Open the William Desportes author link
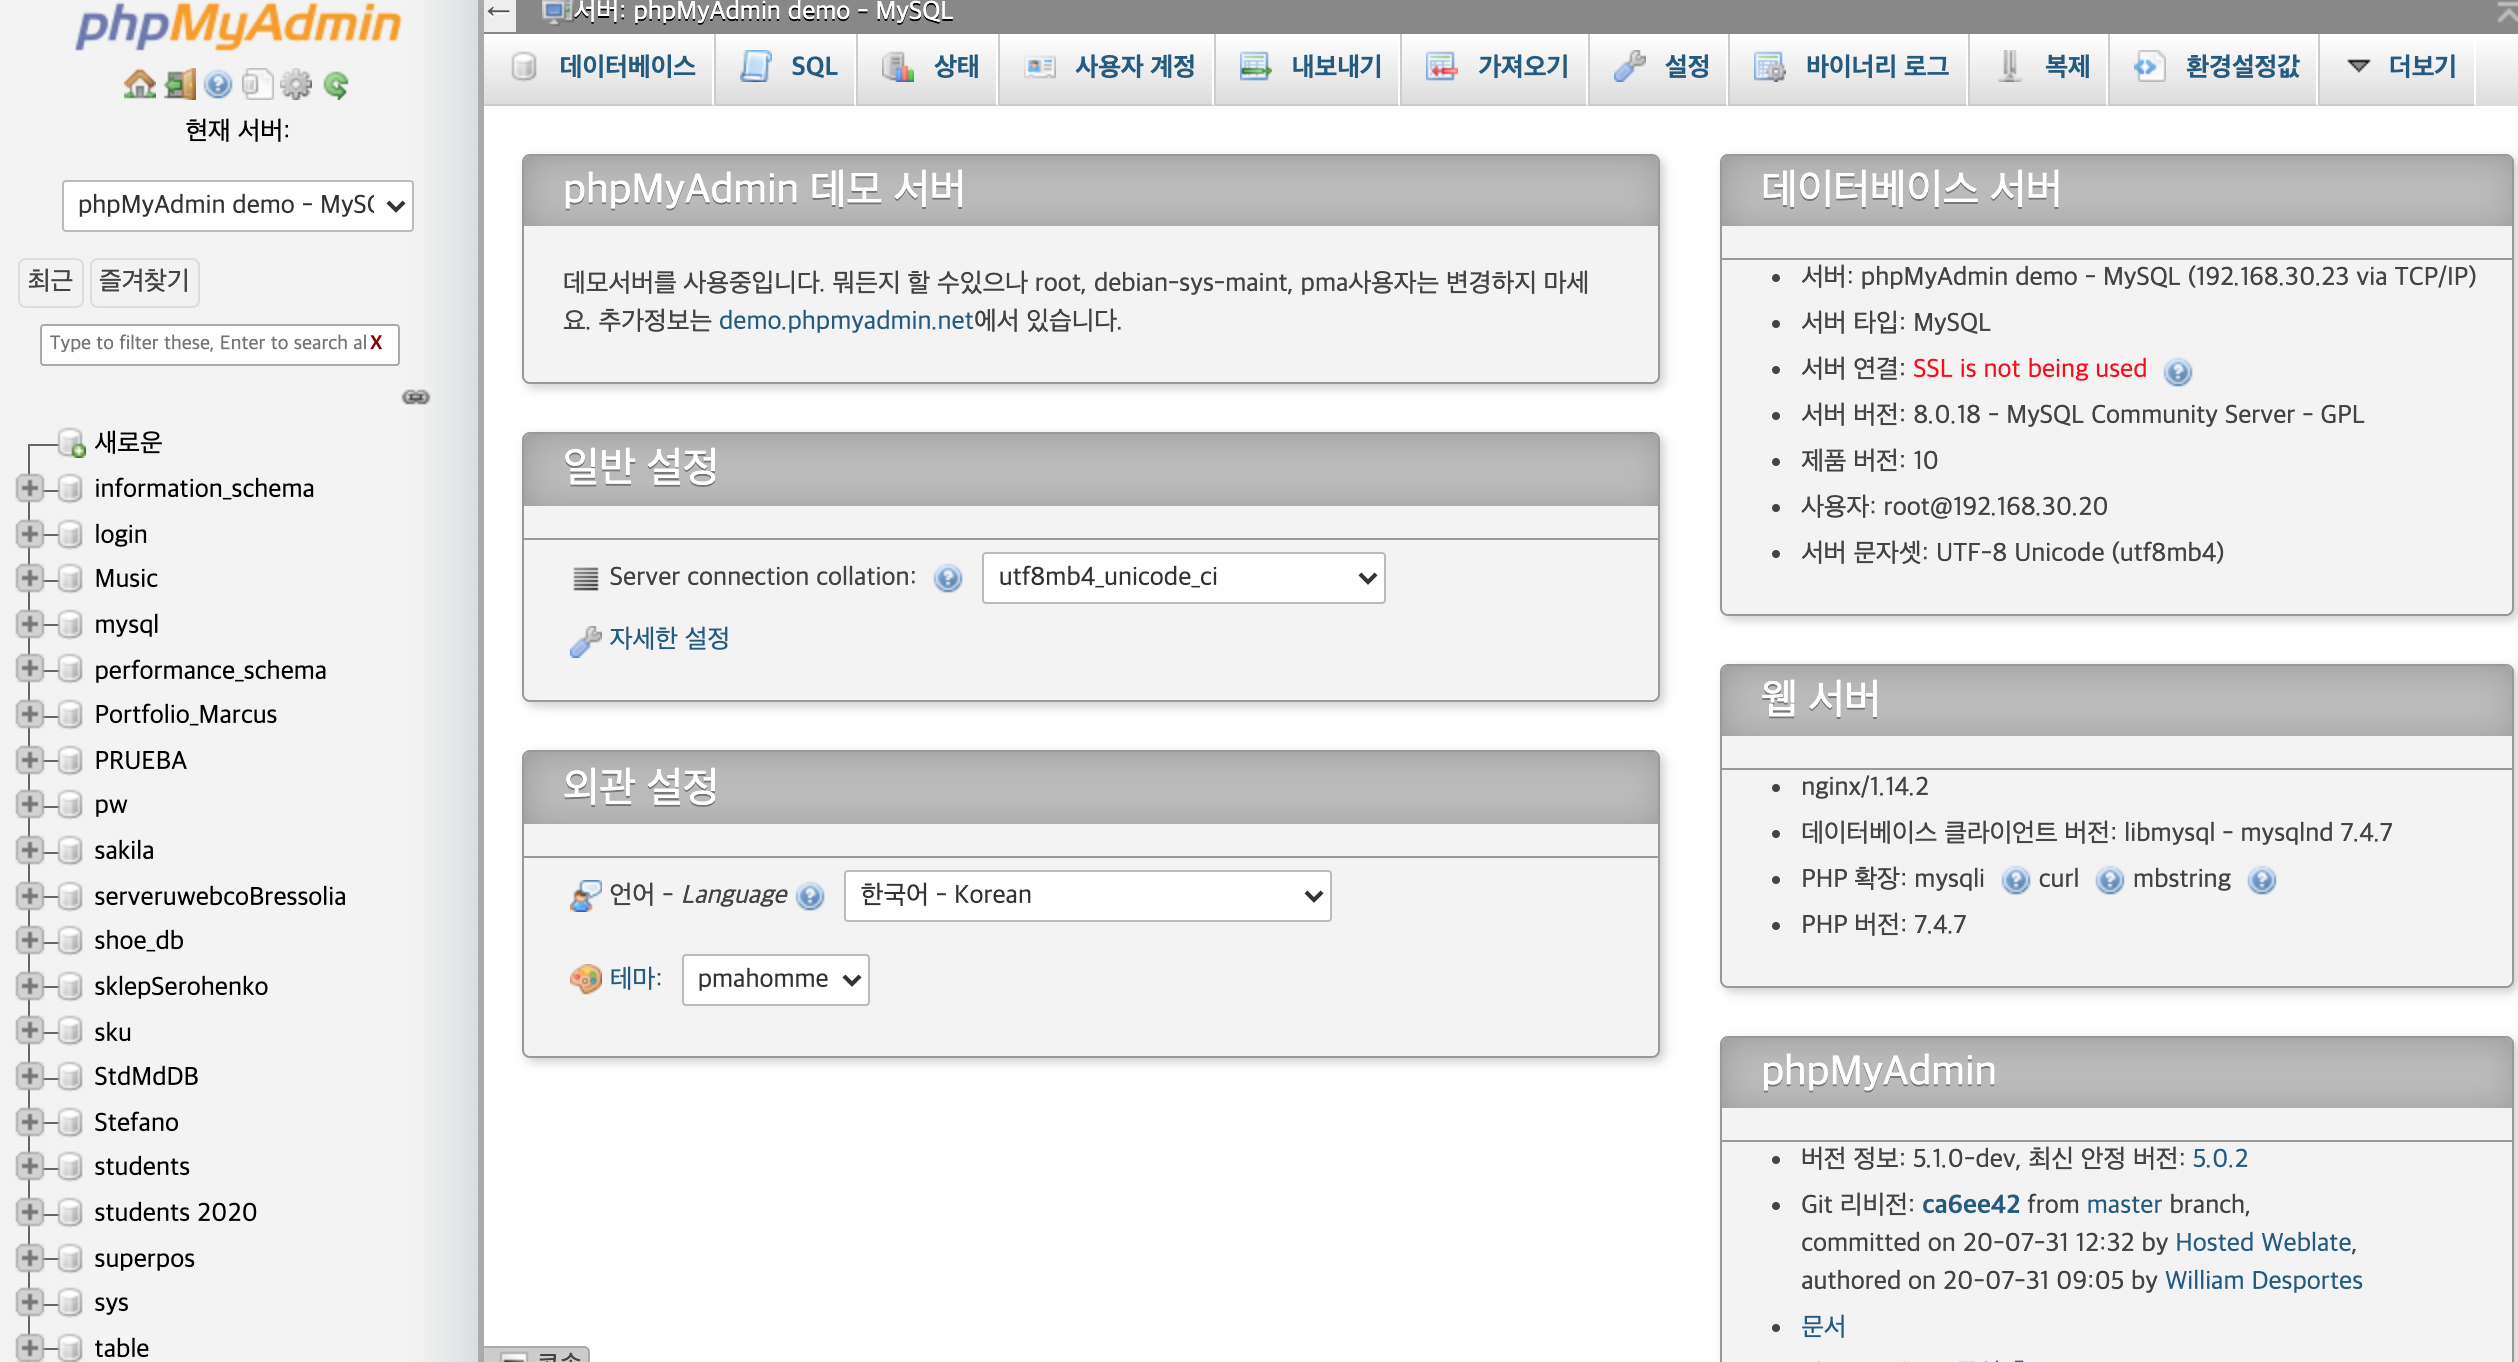2518x1362 pixels. (x=2264, y=1281)
